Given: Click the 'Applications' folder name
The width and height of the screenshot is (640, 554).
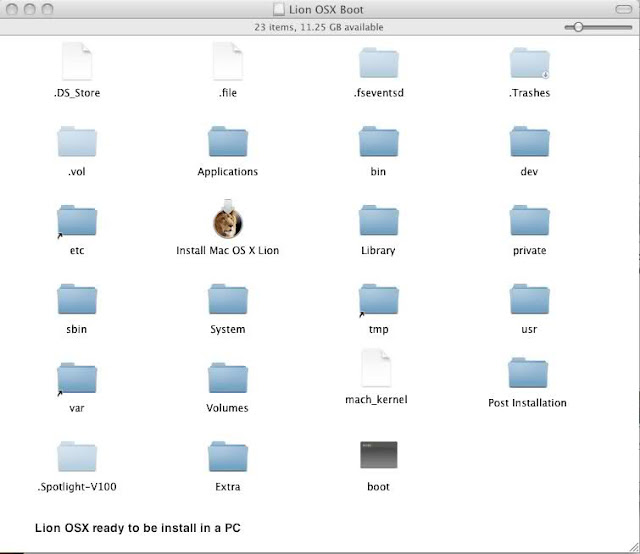Looking at the screenshot, I should (228, 171).
